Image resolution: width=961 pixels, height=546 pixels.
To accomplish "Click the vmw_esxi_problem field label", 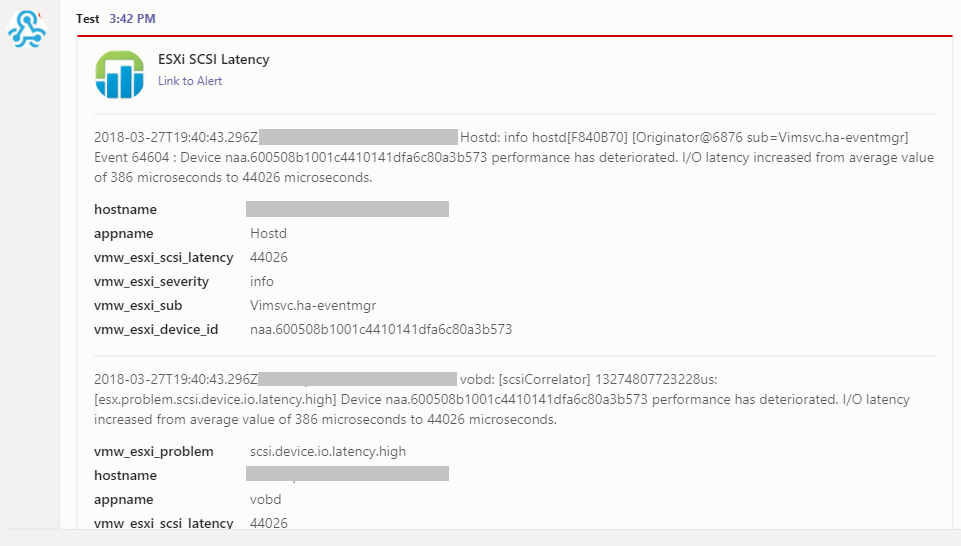I will point(154,452).
